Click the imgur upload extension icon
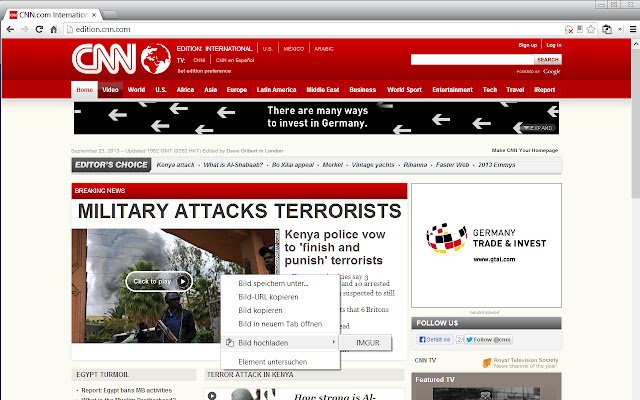640x400 pixels. [607, 29]
